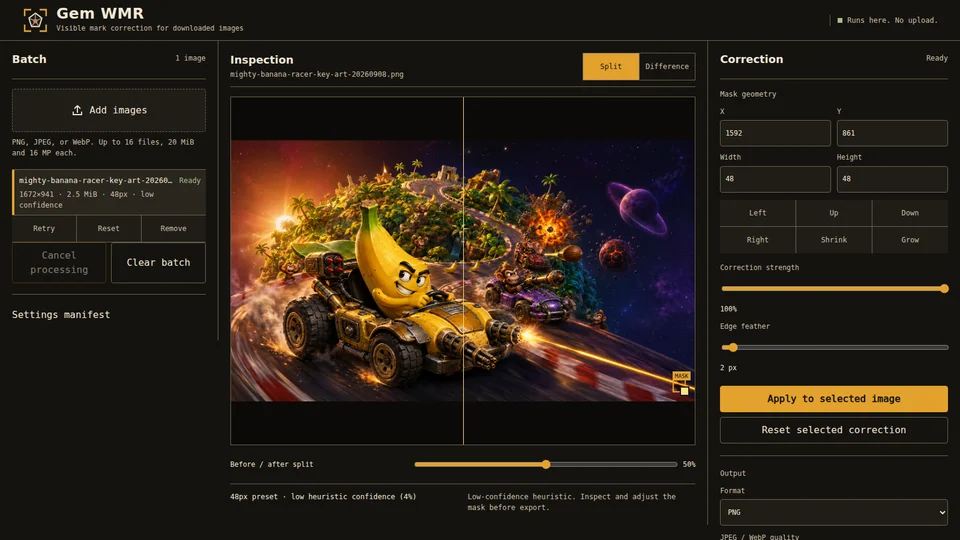This screenshot has height=540, width=960.
Task: Grow the mask
Action: click(x=910, y=240)
